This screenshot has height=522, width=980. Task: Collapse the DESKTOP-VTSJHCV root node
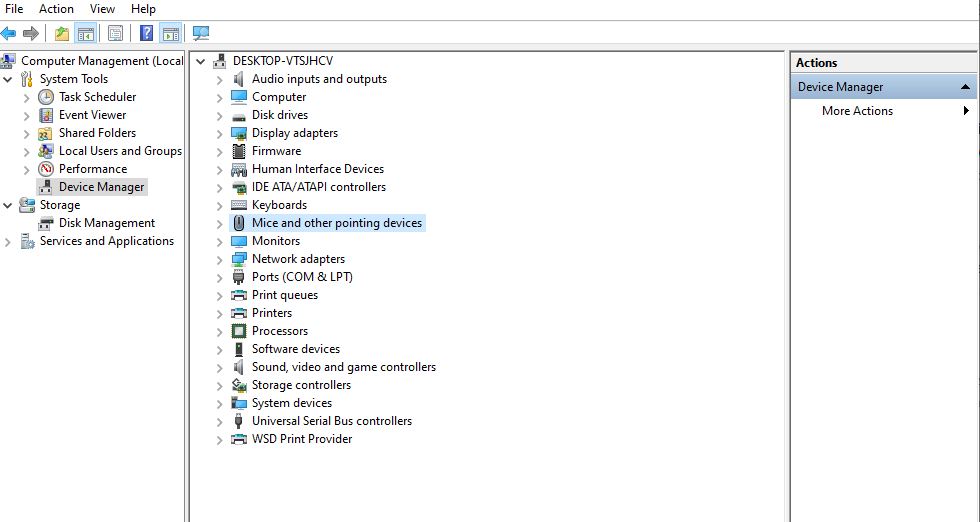click(x=201, y=61)
